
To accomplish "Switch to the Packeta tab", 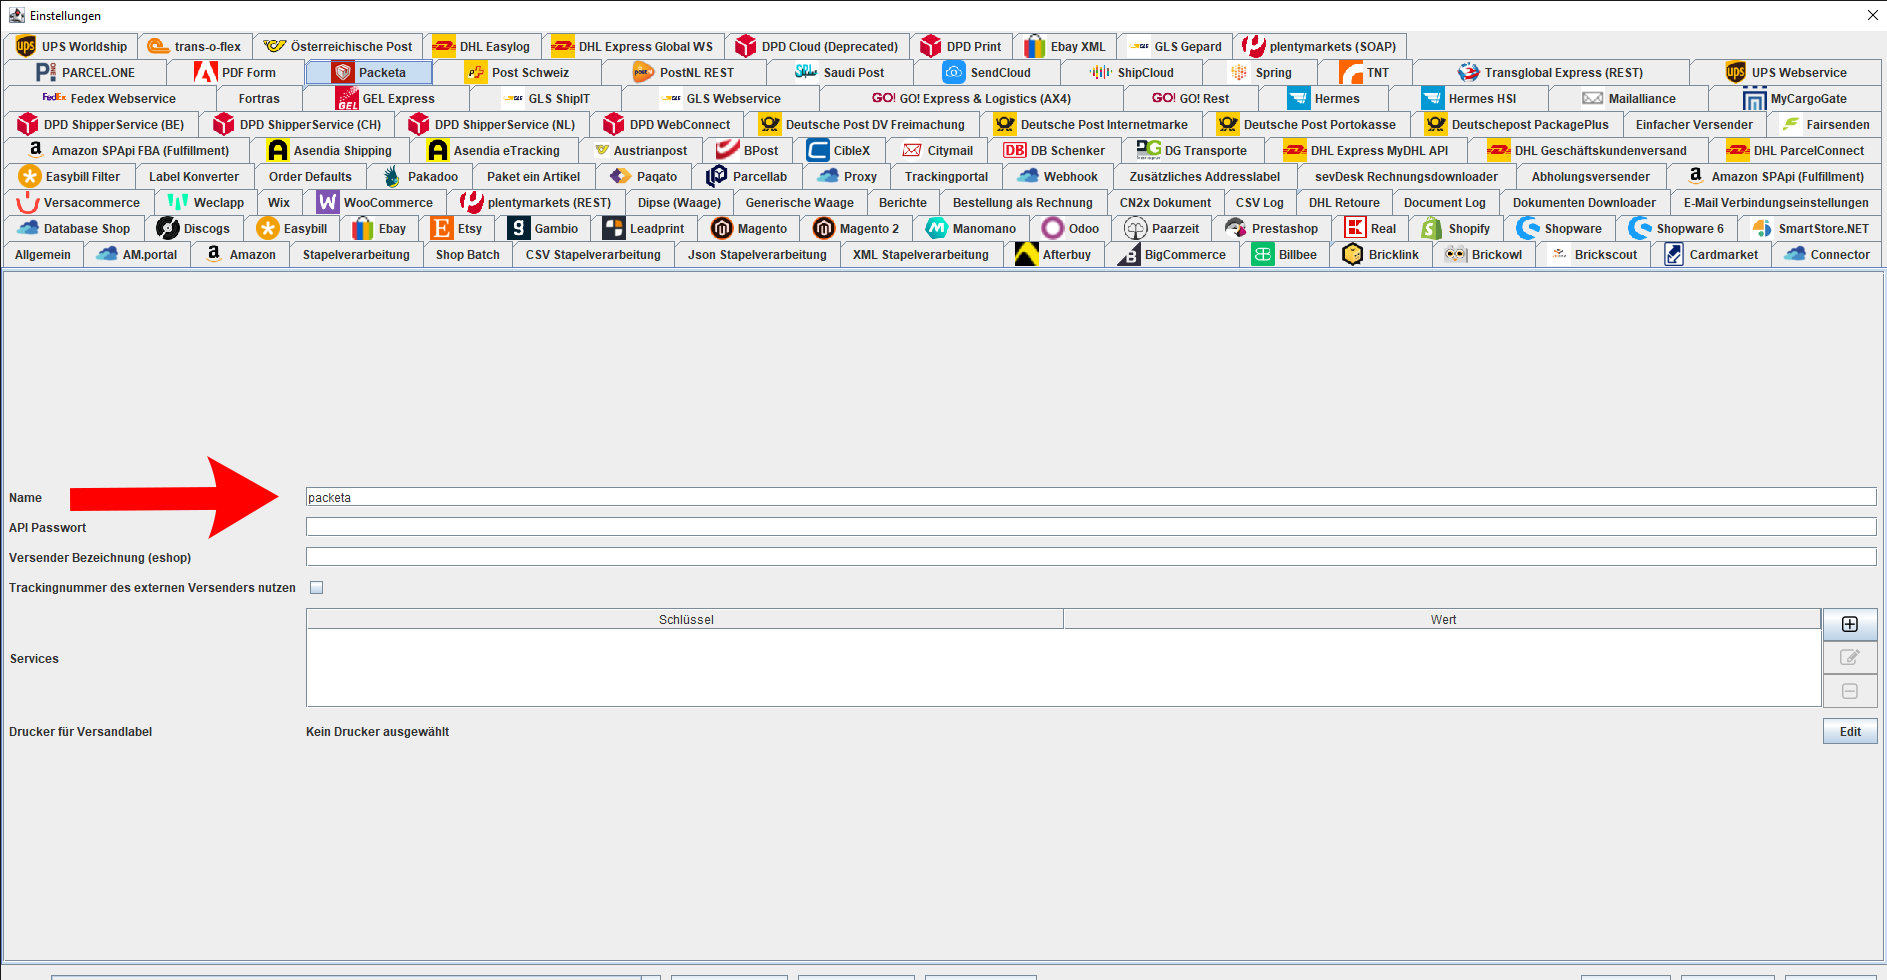I will coord(369,72).
